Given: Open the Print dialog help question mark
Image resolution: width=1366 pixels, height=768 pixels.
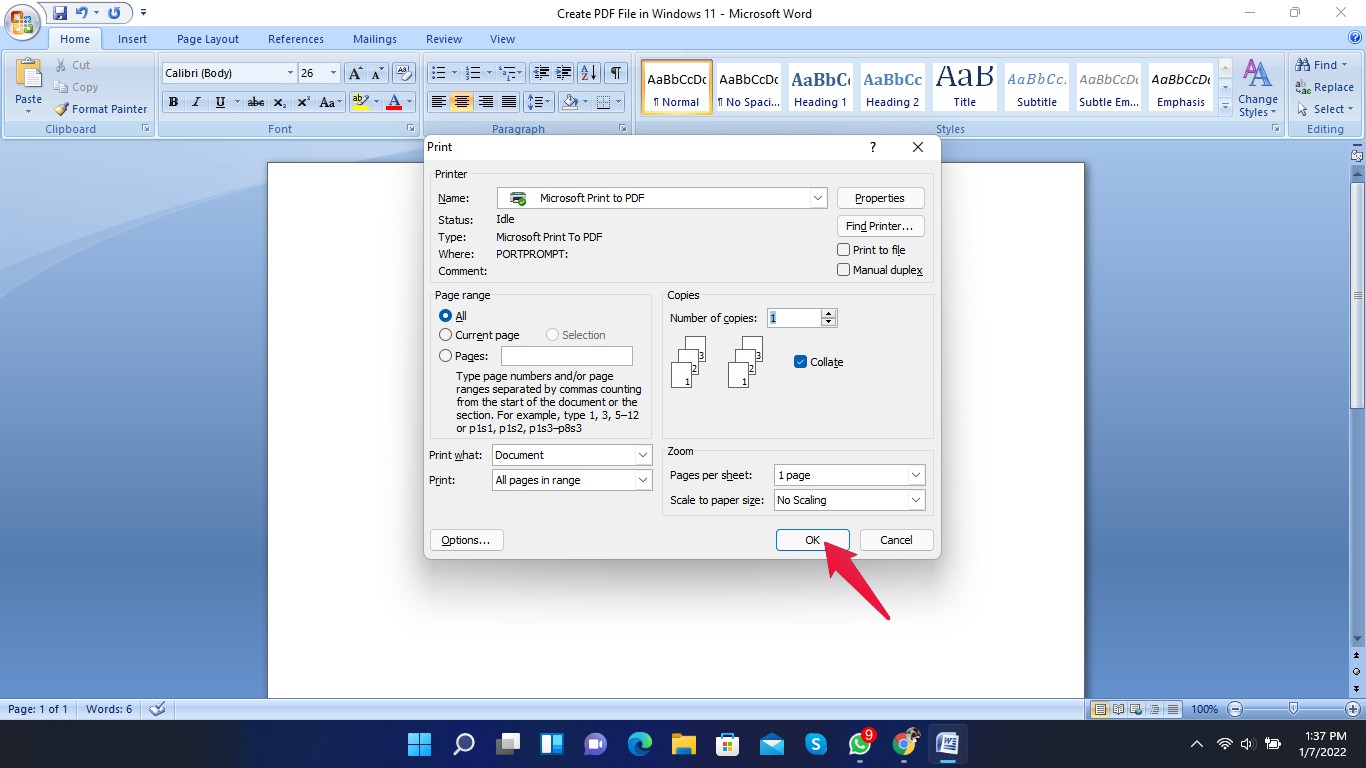Looking at the screenshot, I should (x=872, y=147).
